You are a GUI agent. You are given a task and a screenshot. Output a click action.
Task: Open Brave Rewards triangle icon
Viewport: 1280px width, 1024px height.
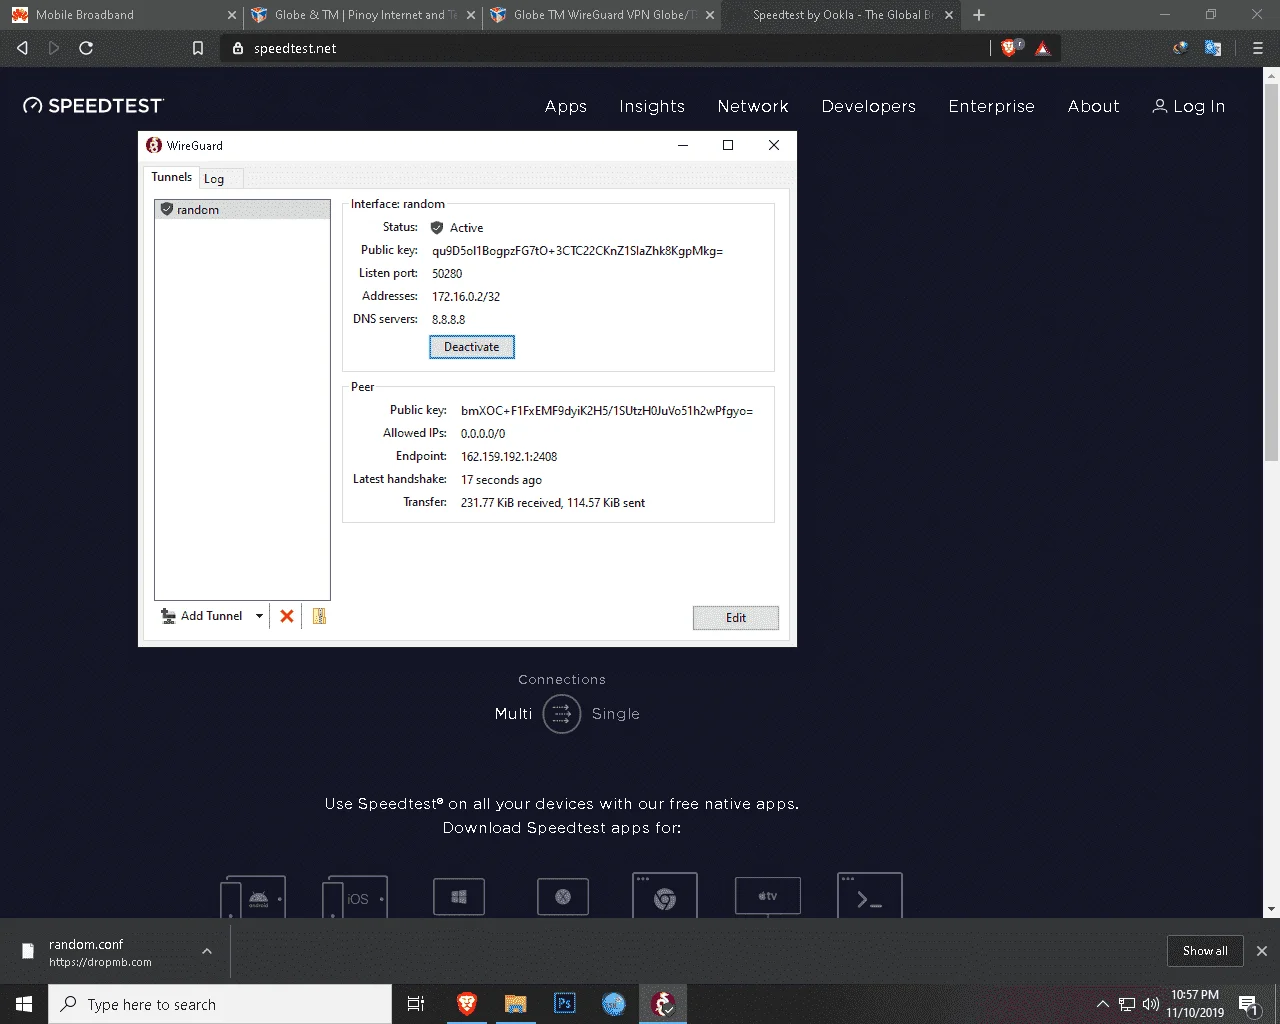pyautogui.click(x=1043, y=48)
